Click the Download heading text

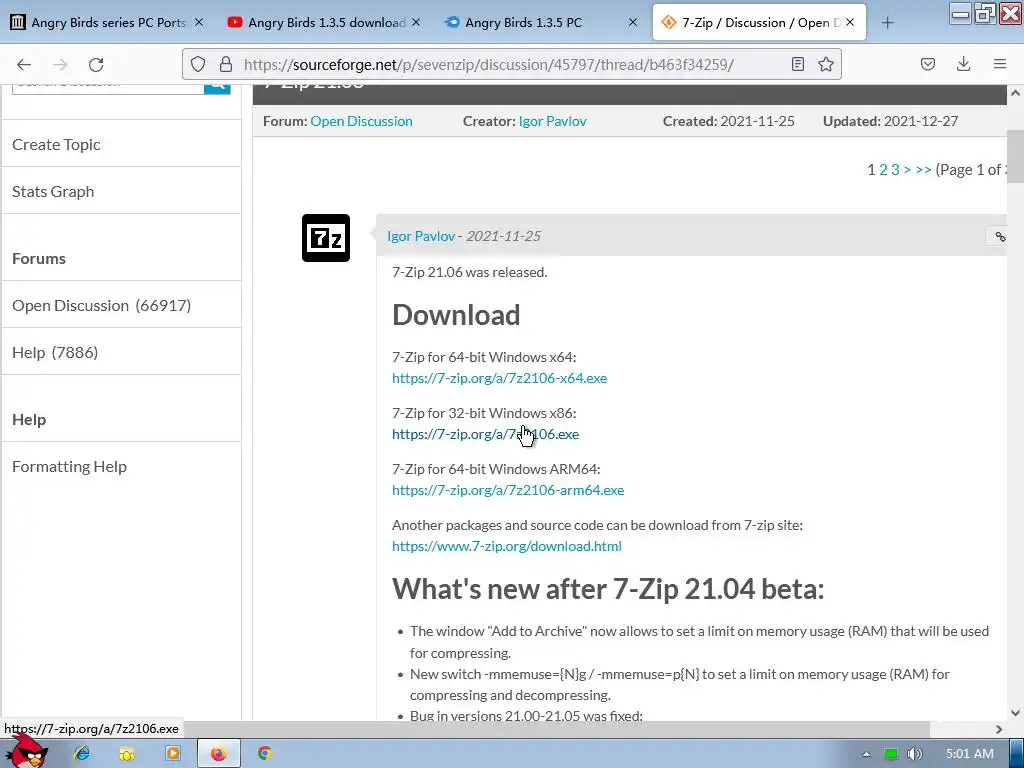[x=456, y=315]
